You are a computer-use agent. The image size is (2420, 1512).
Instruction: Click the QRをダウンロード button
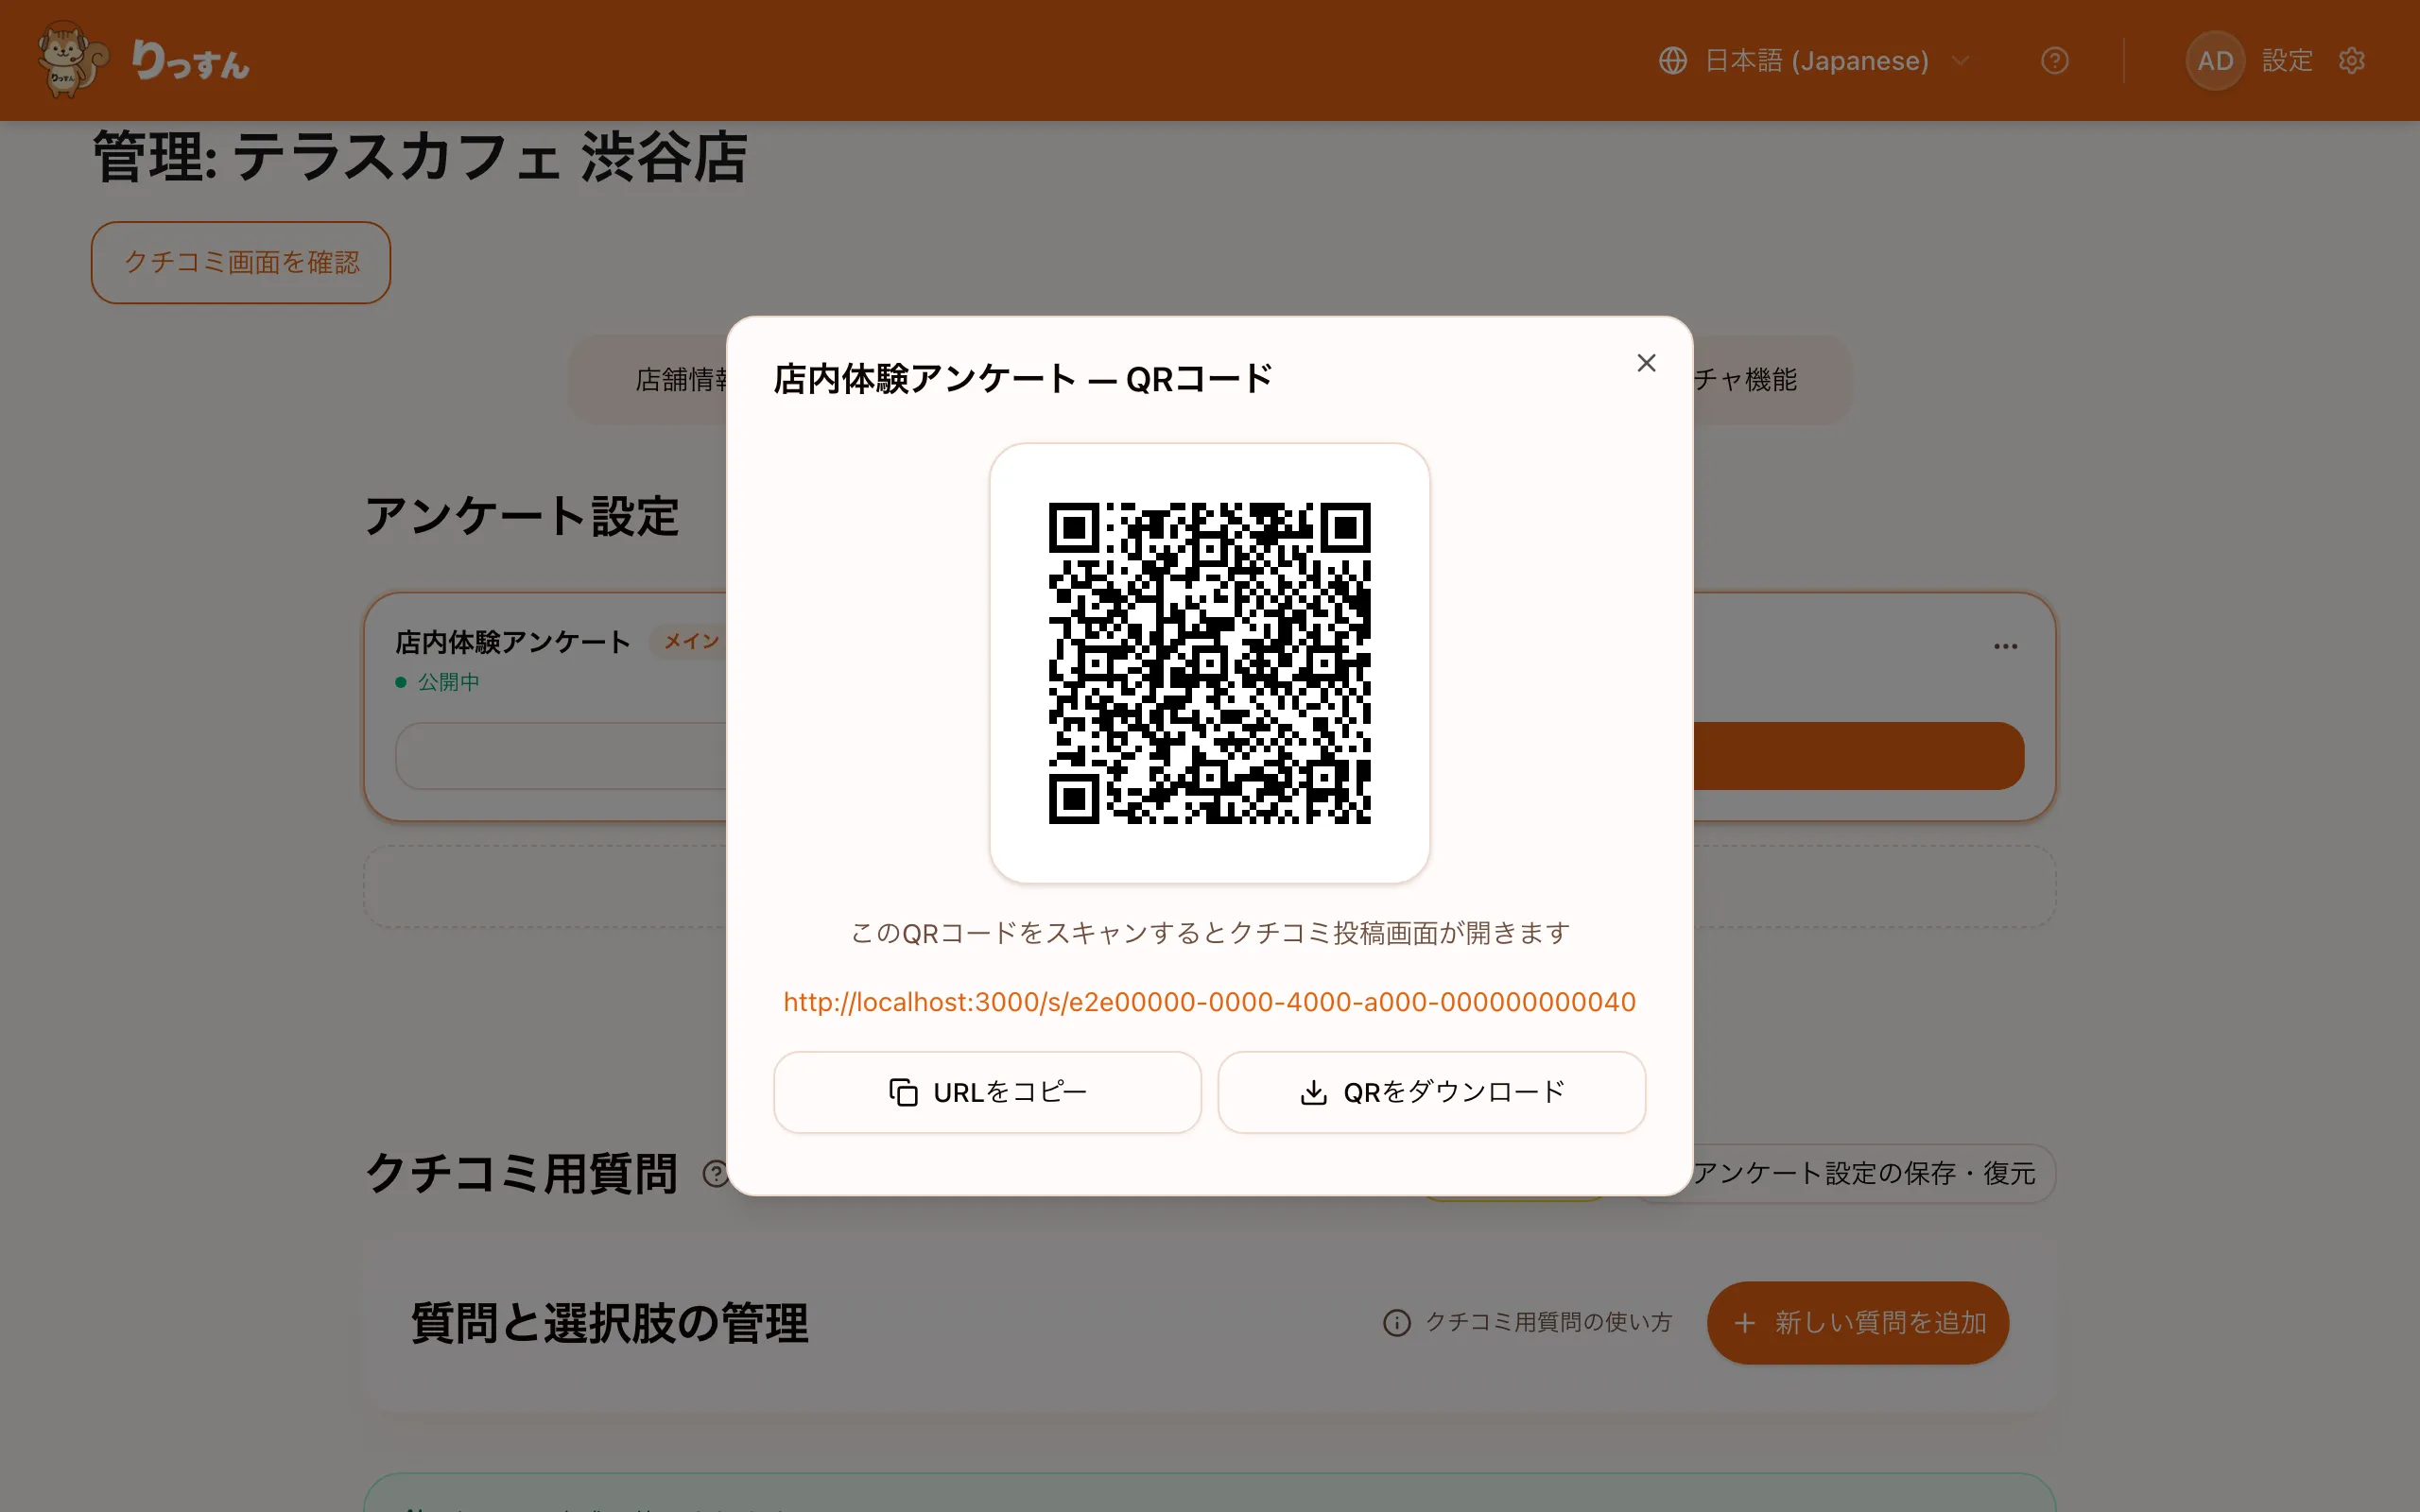pos(1431,1092)
